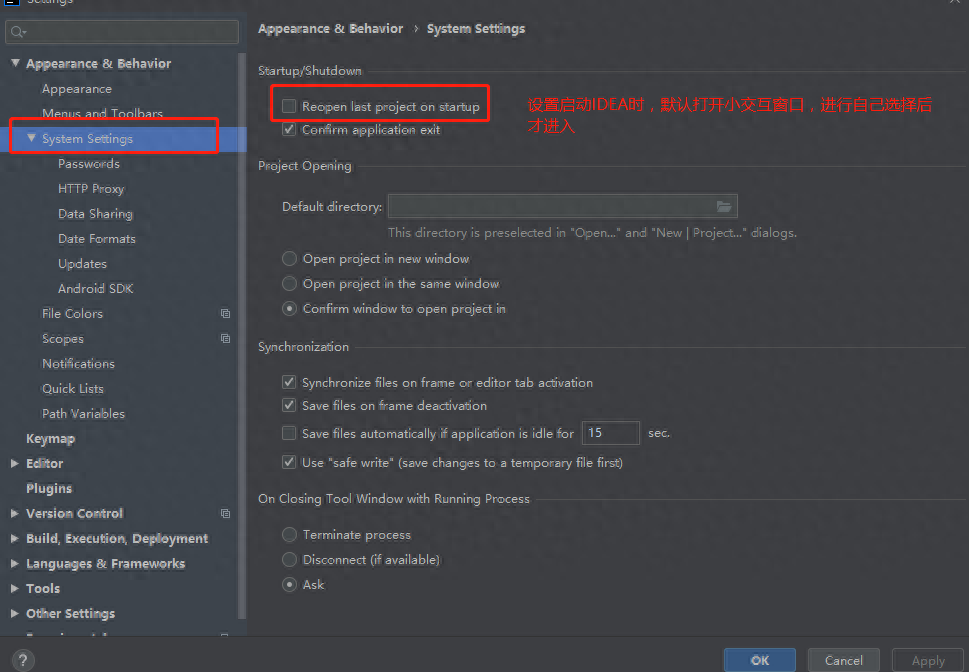
Task: Open Android SDK settings
Action: (x=95, y=289)
